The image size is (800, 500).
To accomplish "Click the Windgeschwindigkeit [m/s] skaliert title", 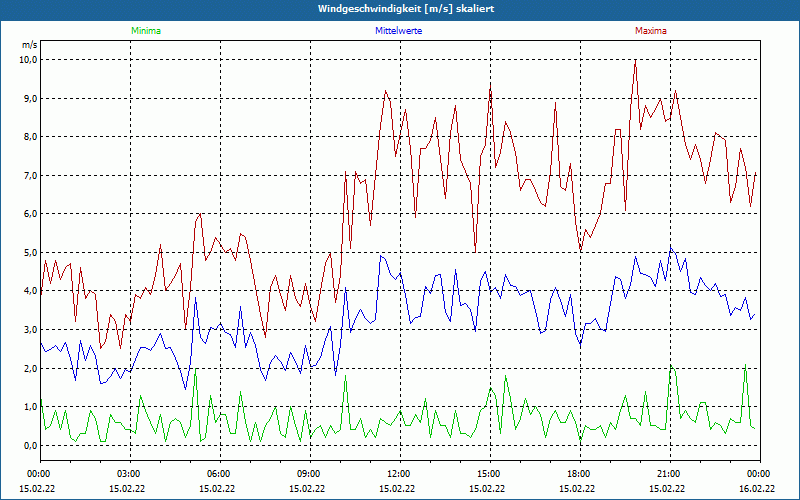I will pyautogui.click(x=406, y=9).
